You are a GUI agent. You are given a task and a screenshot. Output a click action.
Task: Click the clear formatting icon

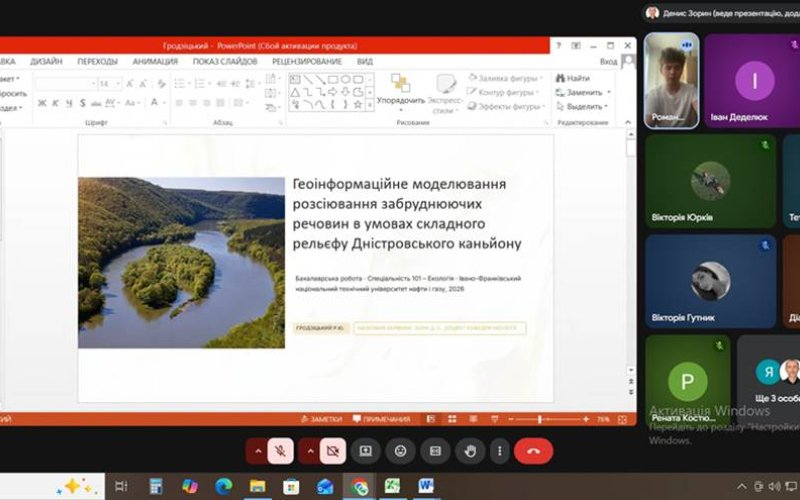[x=162, y=84]
